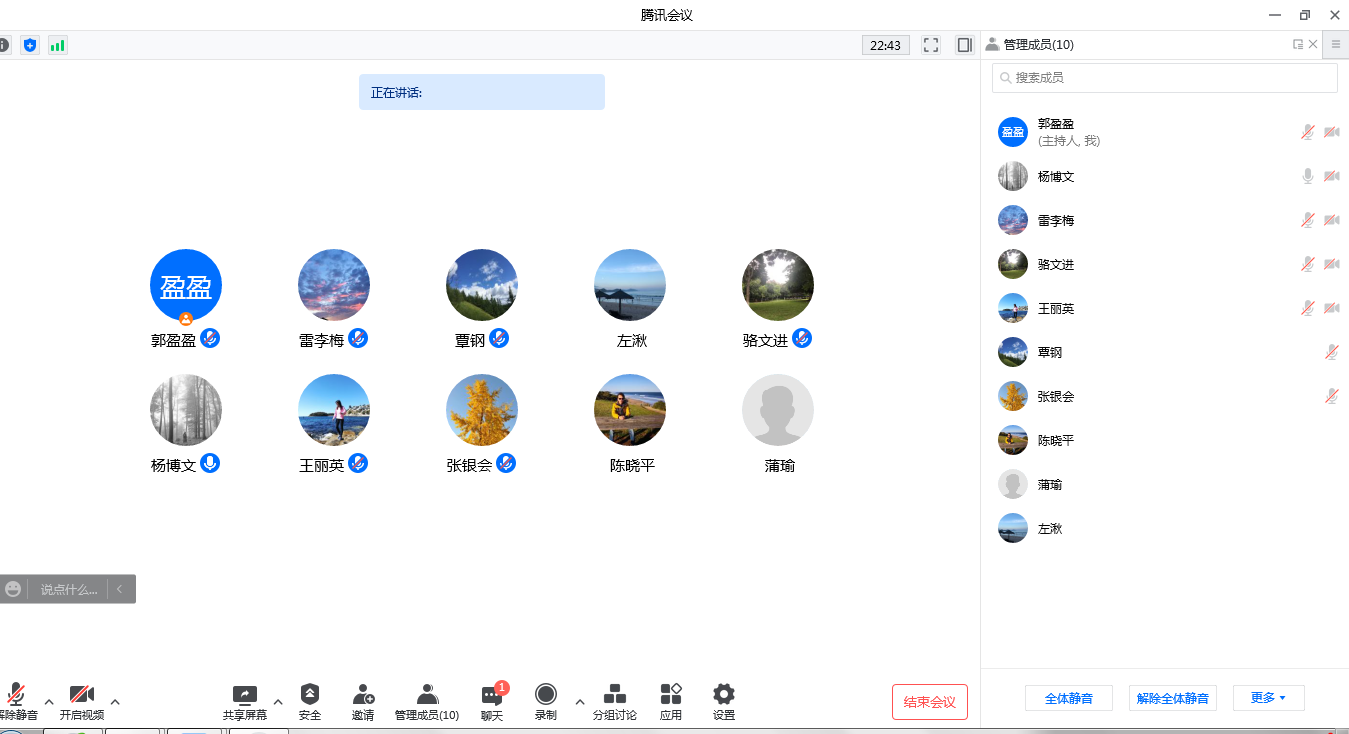The height and width of the screenshot is (734, 1349).
Task: Start recording with the 录制 icon
Action: 545,695
